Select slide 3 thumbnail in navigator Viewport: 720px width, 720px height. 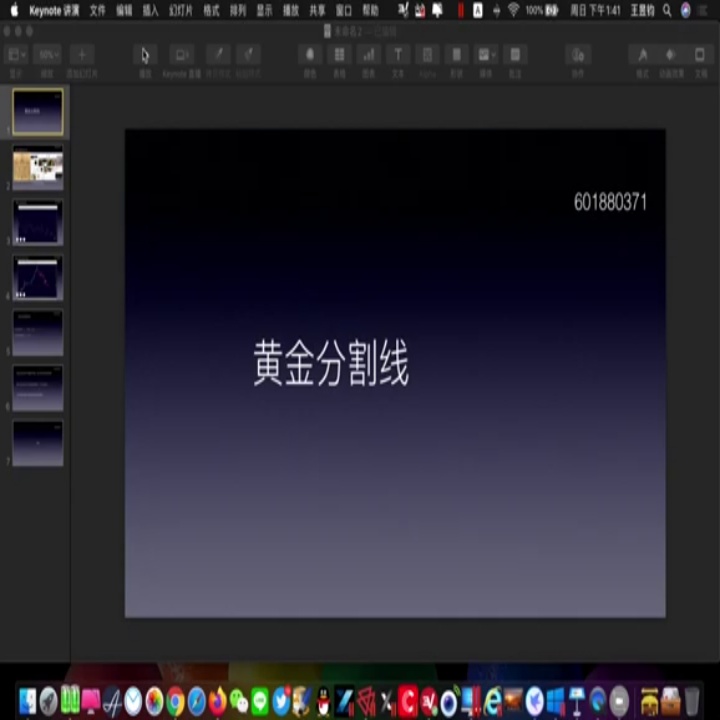[x=38, y=222]
